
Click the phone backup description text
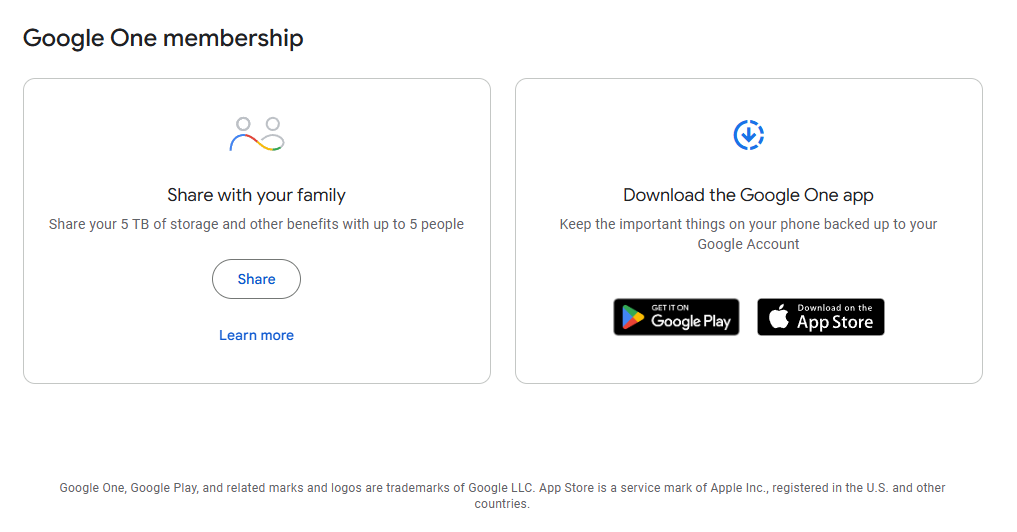point(748,234)
